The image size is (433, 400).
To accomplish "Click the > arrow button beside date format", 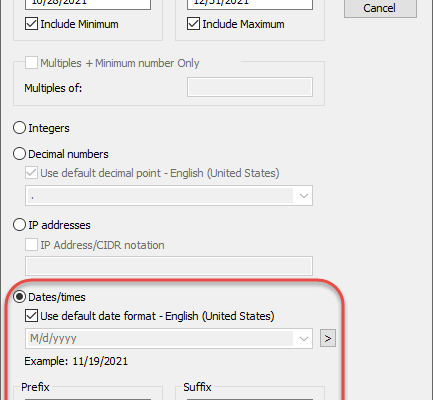I will pyautogui.click(x=328, y=338).
